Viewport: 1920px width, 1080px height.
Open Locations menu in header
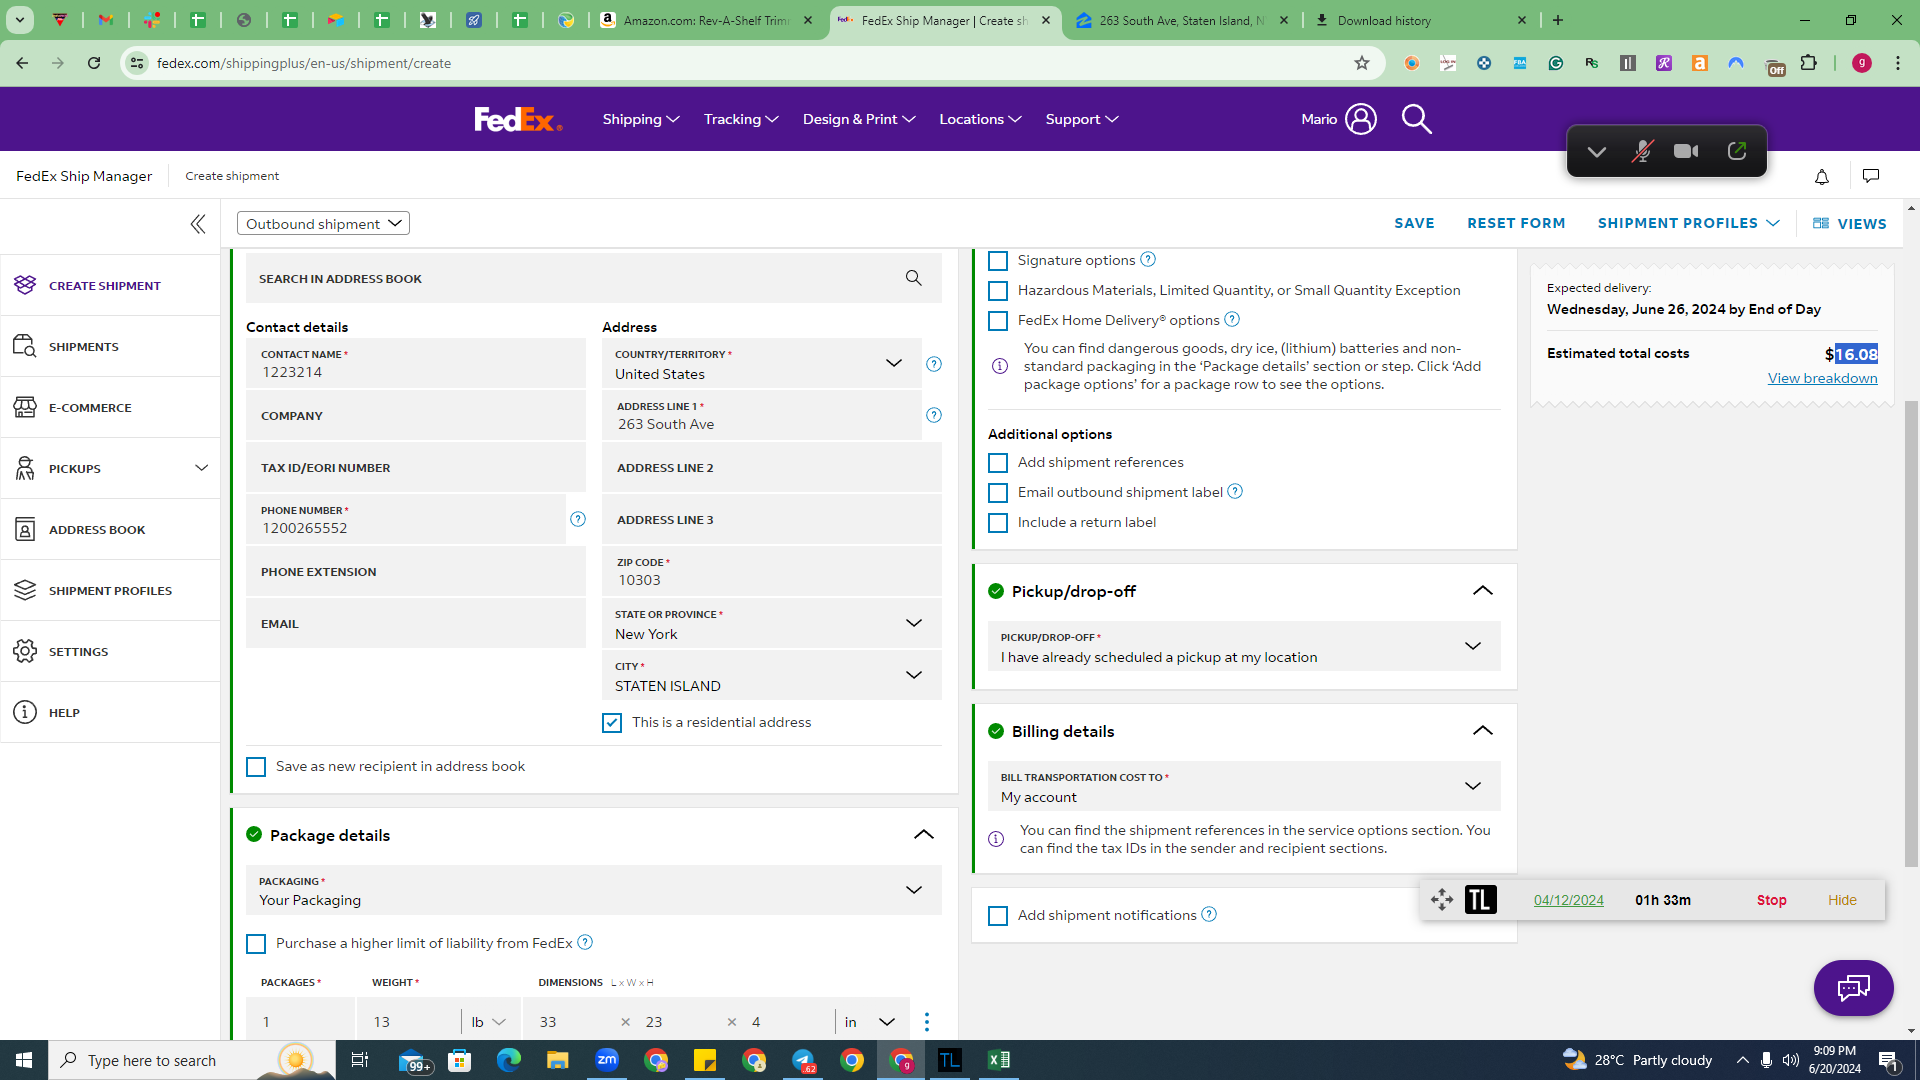[980, 119]
